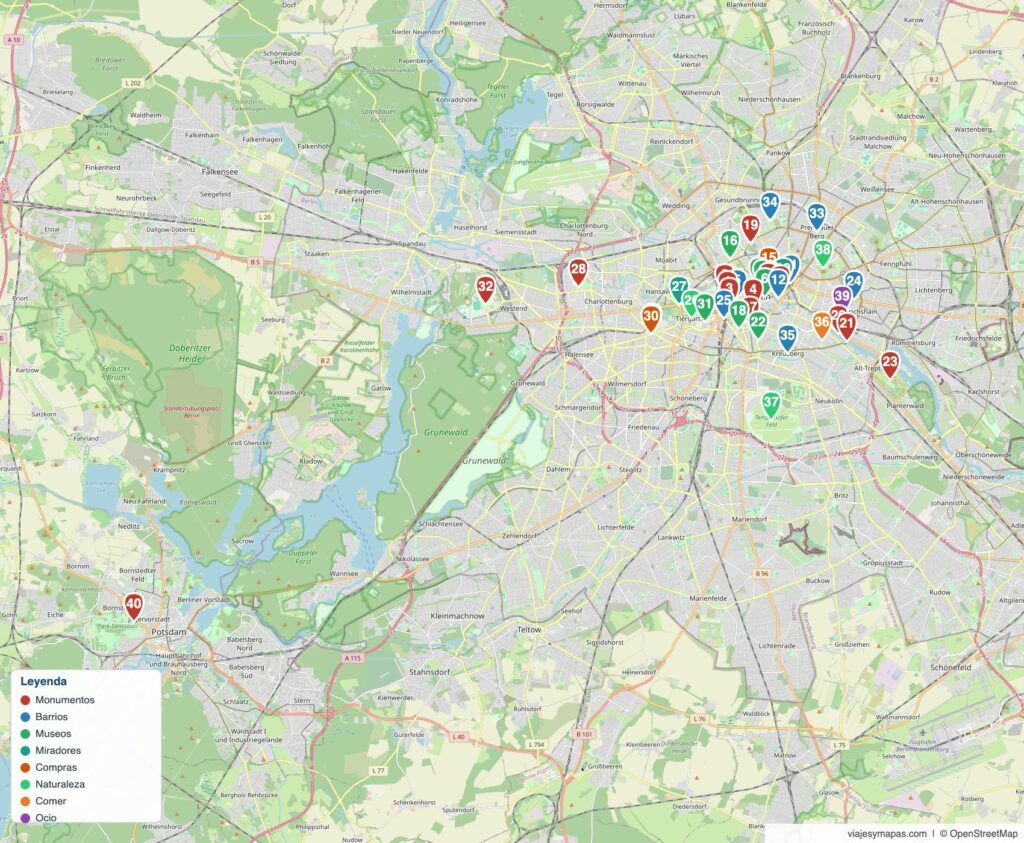The image size is (1024, 843).
Task: Click the Leyenda legend title
Action: coord(43,682)
